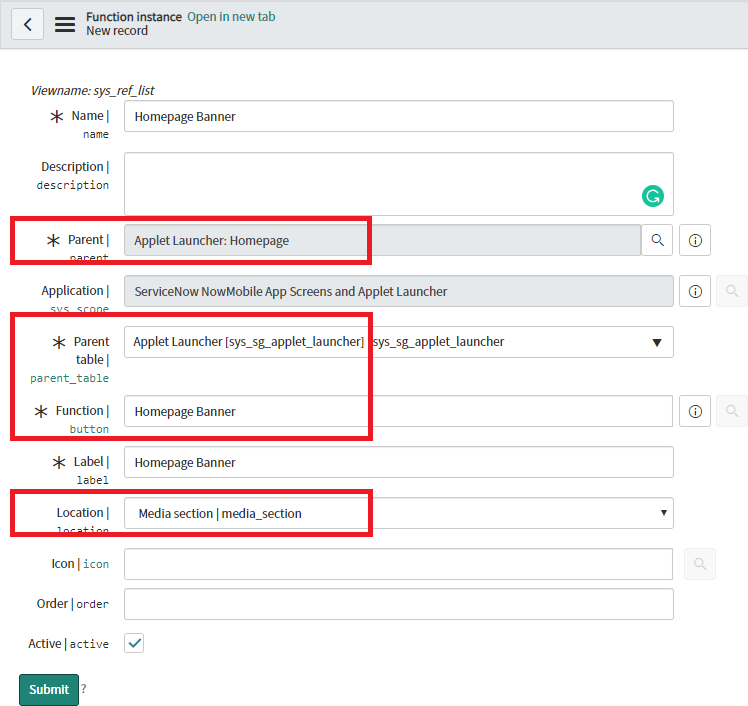The height and width of the screenshot is (706, 748).
Task: Click the 'button' field name under Function
Action: (x=89, y=429)
